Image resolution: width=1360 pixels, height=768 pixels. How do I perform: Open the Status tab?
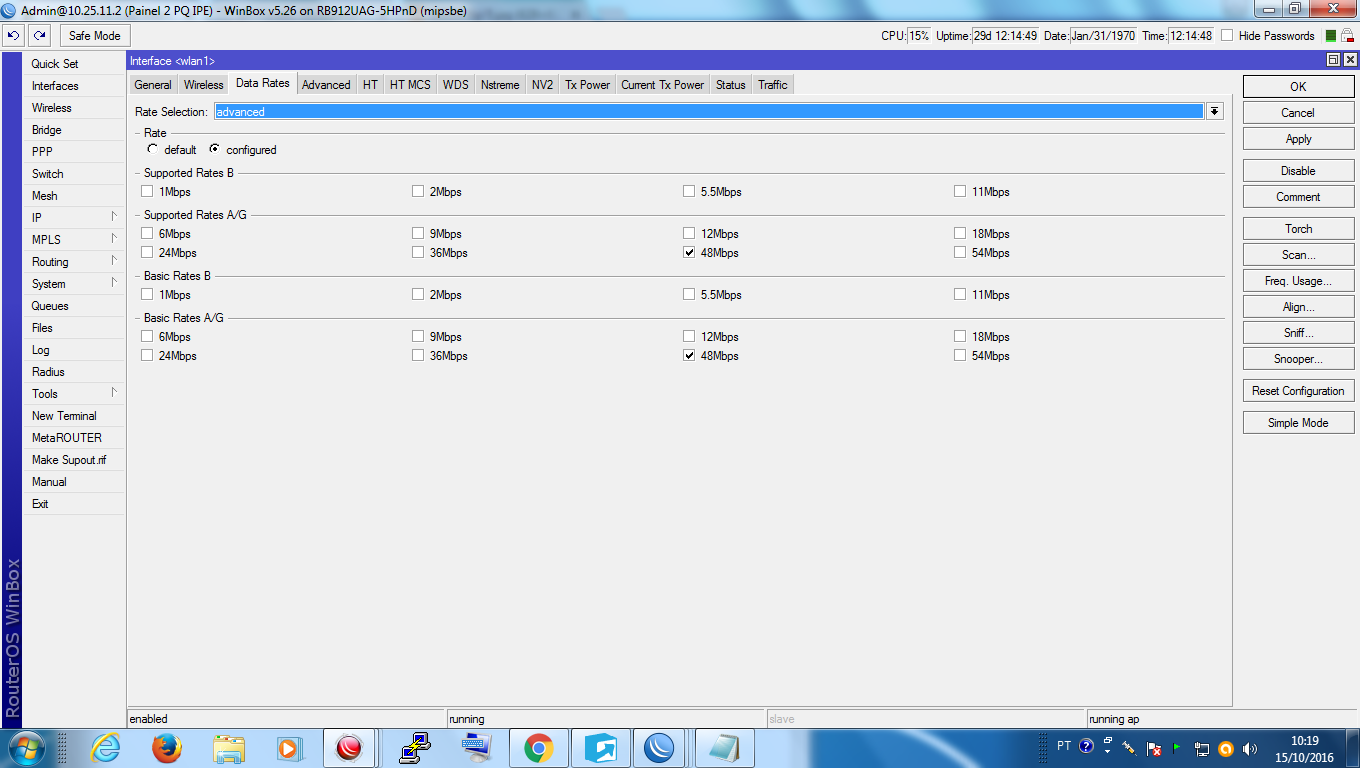click(730, 85)
